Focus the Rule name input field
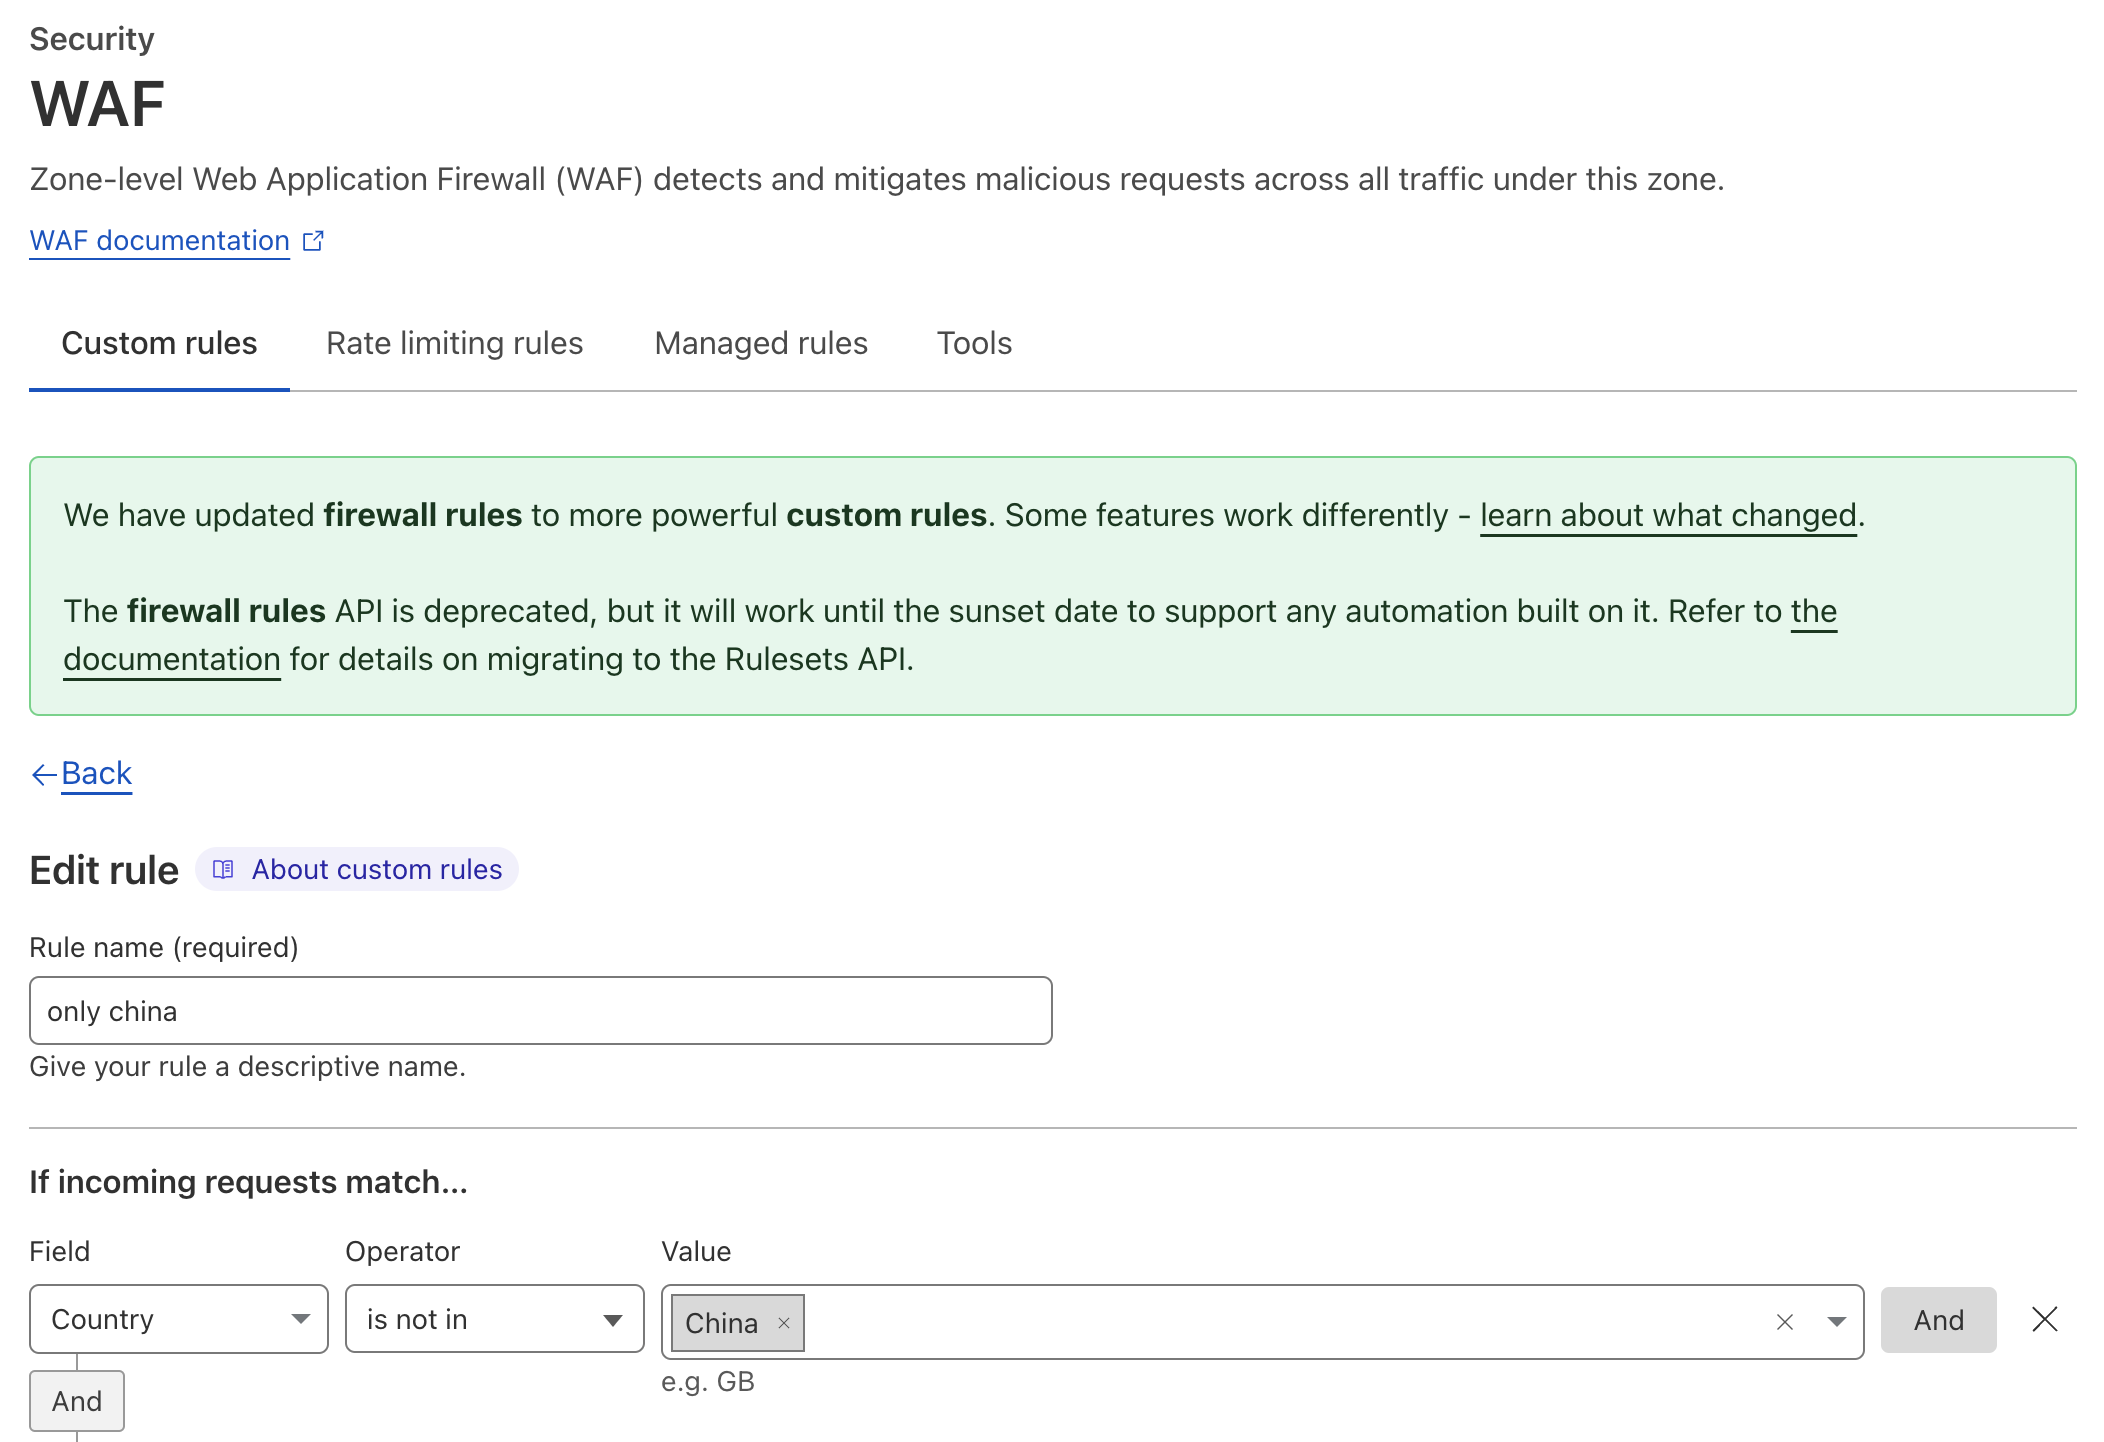This screenshot has height=1442, width=2104. pyautogui.click(x=541, y=1011)
